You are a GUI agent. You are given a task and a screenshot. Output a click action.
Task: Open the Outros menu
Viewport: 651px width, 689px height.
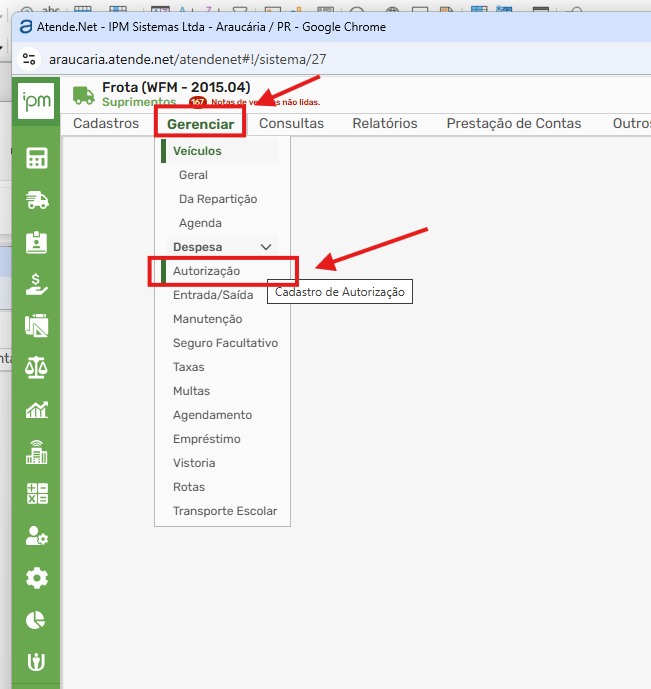pos(631,123)
